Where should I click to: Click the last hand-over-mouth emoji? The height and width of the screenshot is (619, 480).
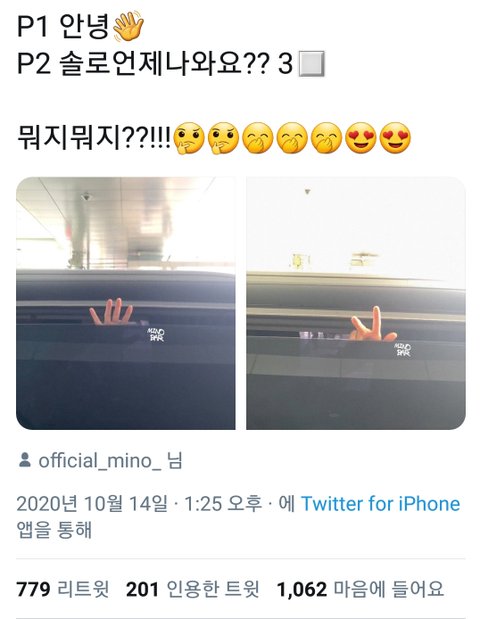[x=326, y=139]
